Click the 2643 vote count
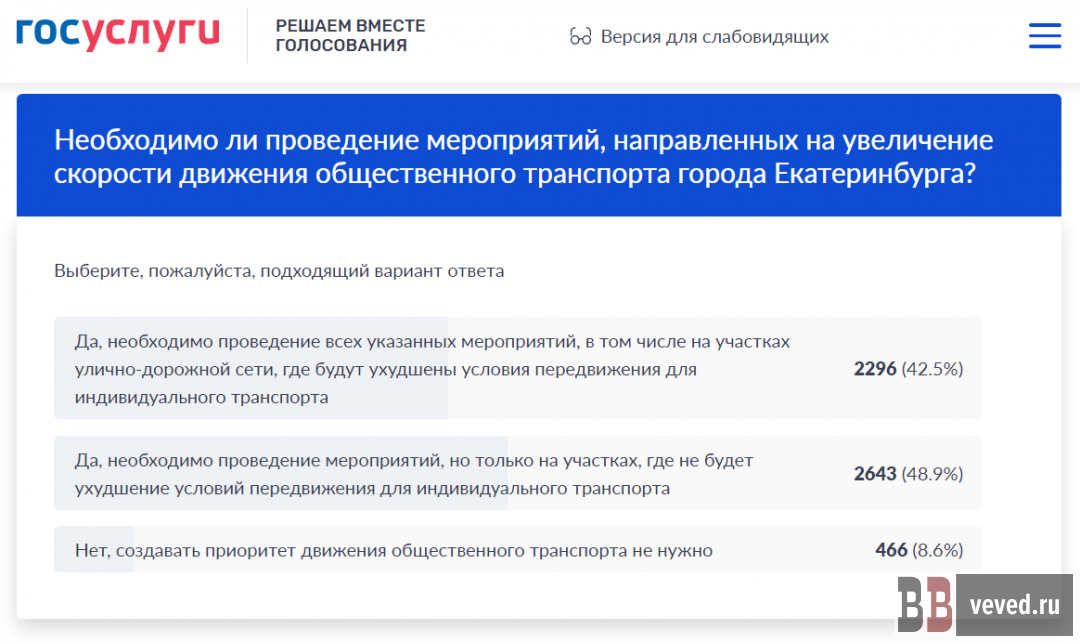This screenshot has width=1080, height=643. pos(875,474)
